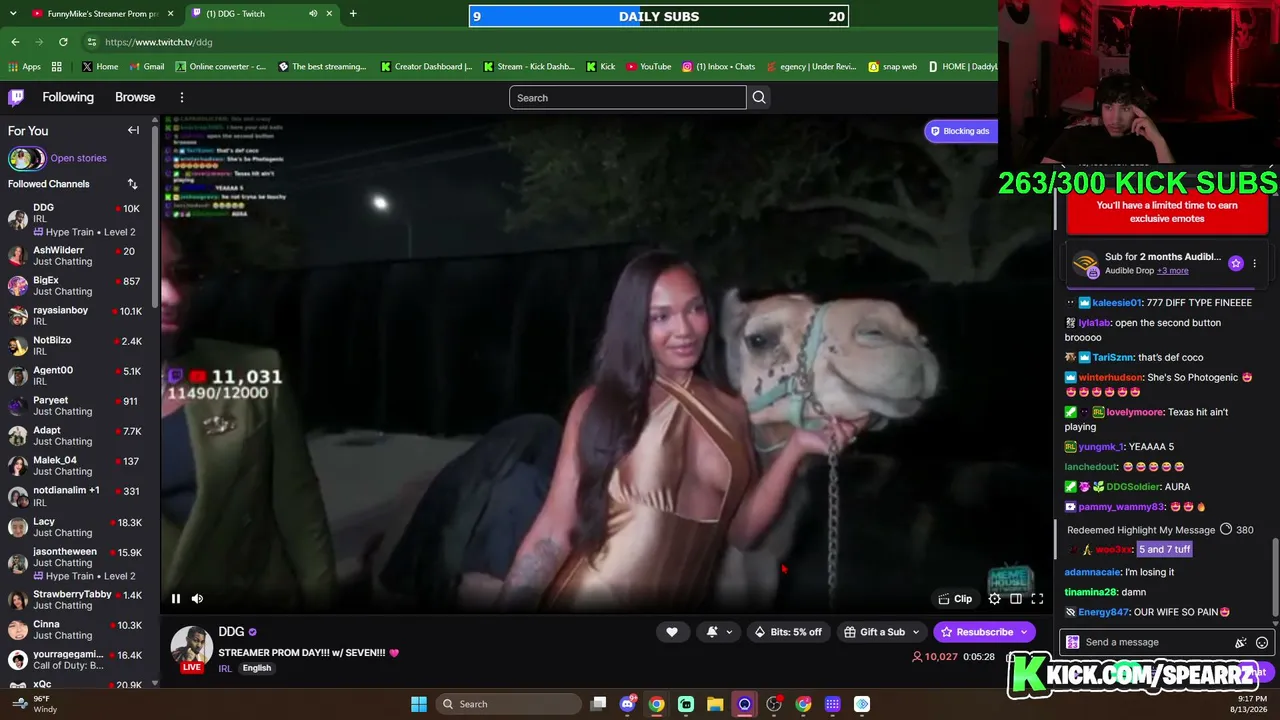Open the Audible Drop options menu
The width and height of the screenshot is (1280, 720).
tap(1255, 264)
